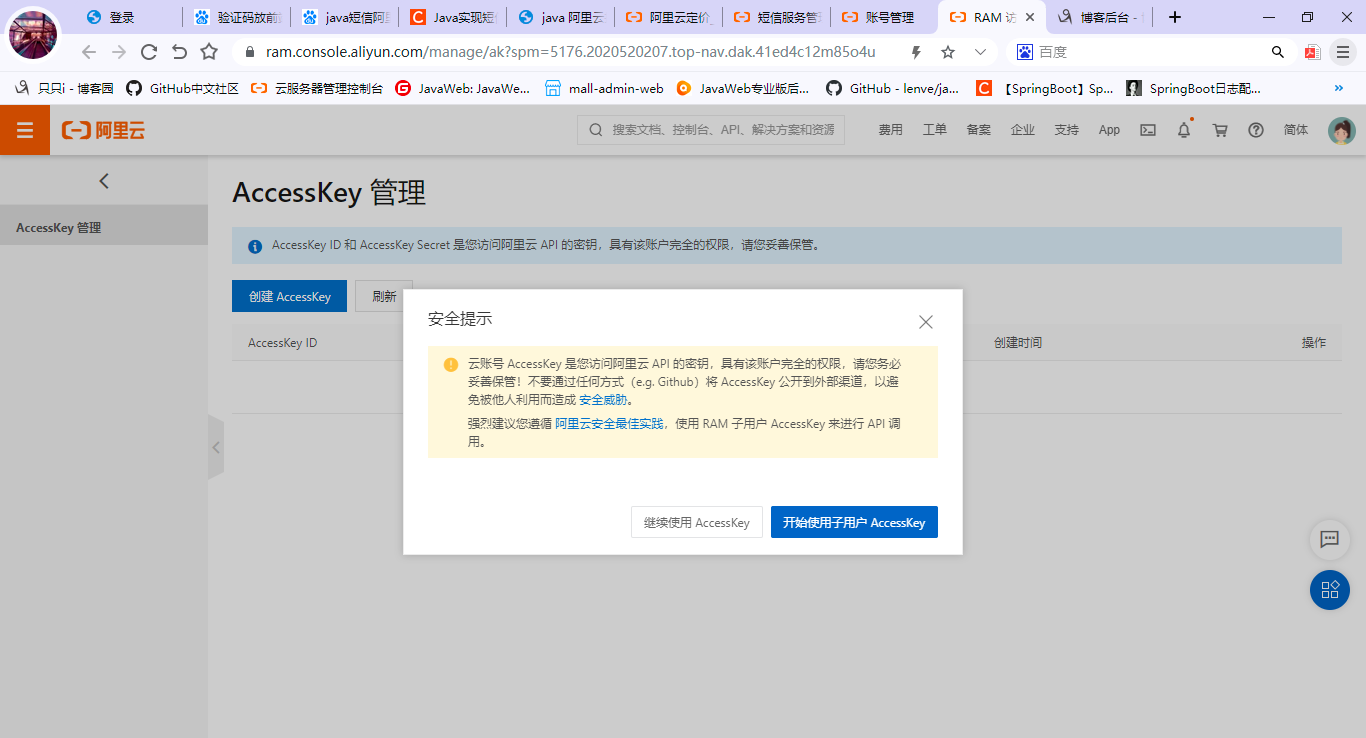1366x738 pixels.
Task: Open JavaWeb专业版后 bookmark
Action: click(743, 88)
